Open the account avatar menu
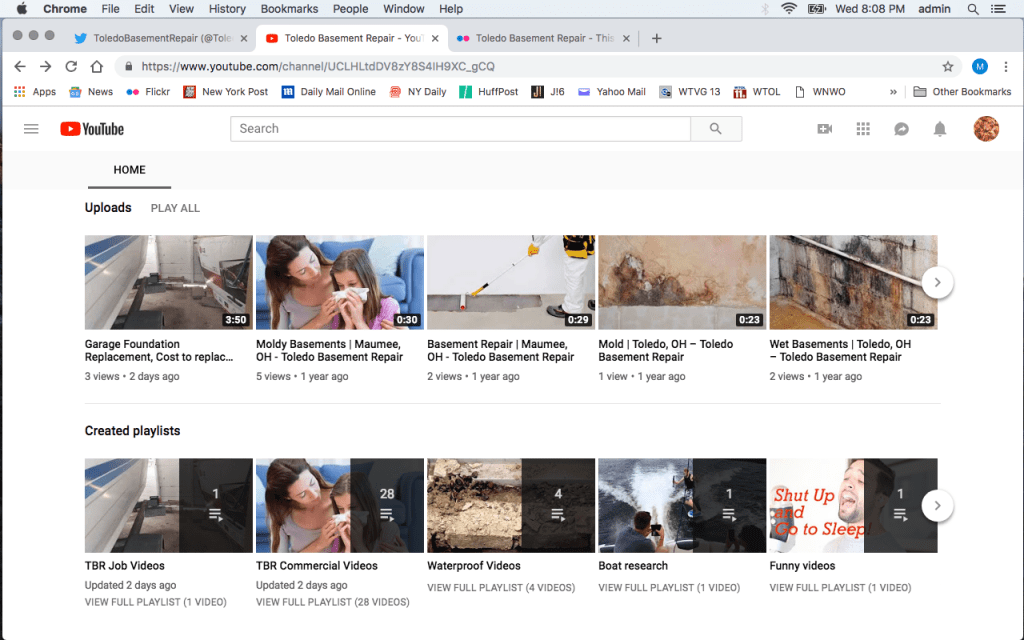Screen dimensions: 1024x640 pos(986,129)
